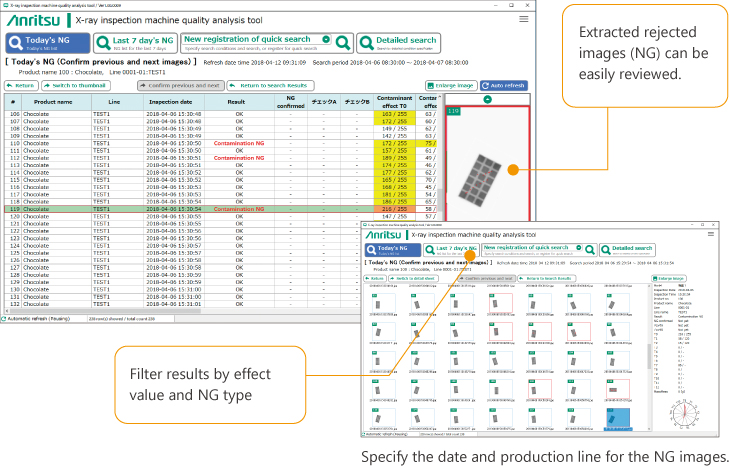Select row 110 Contamination NG result
Screen dimensions: 730x468
click(x=239, y=143)
